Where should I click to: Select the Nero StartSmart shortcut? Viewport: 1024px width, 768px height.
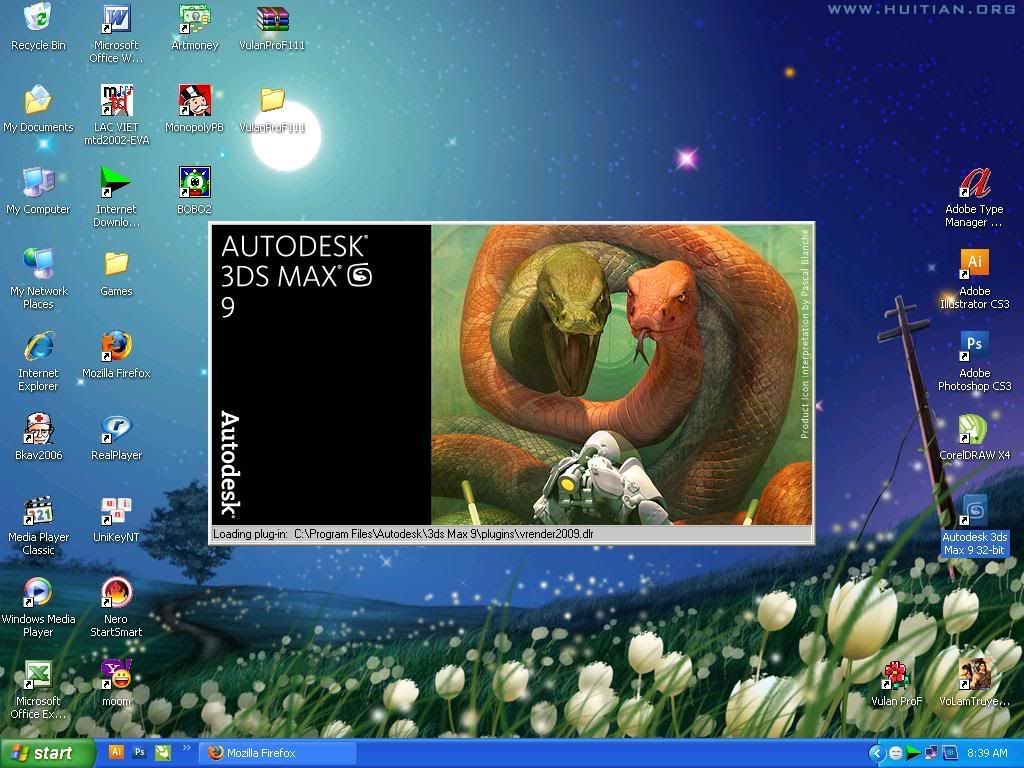coord(116,607)
